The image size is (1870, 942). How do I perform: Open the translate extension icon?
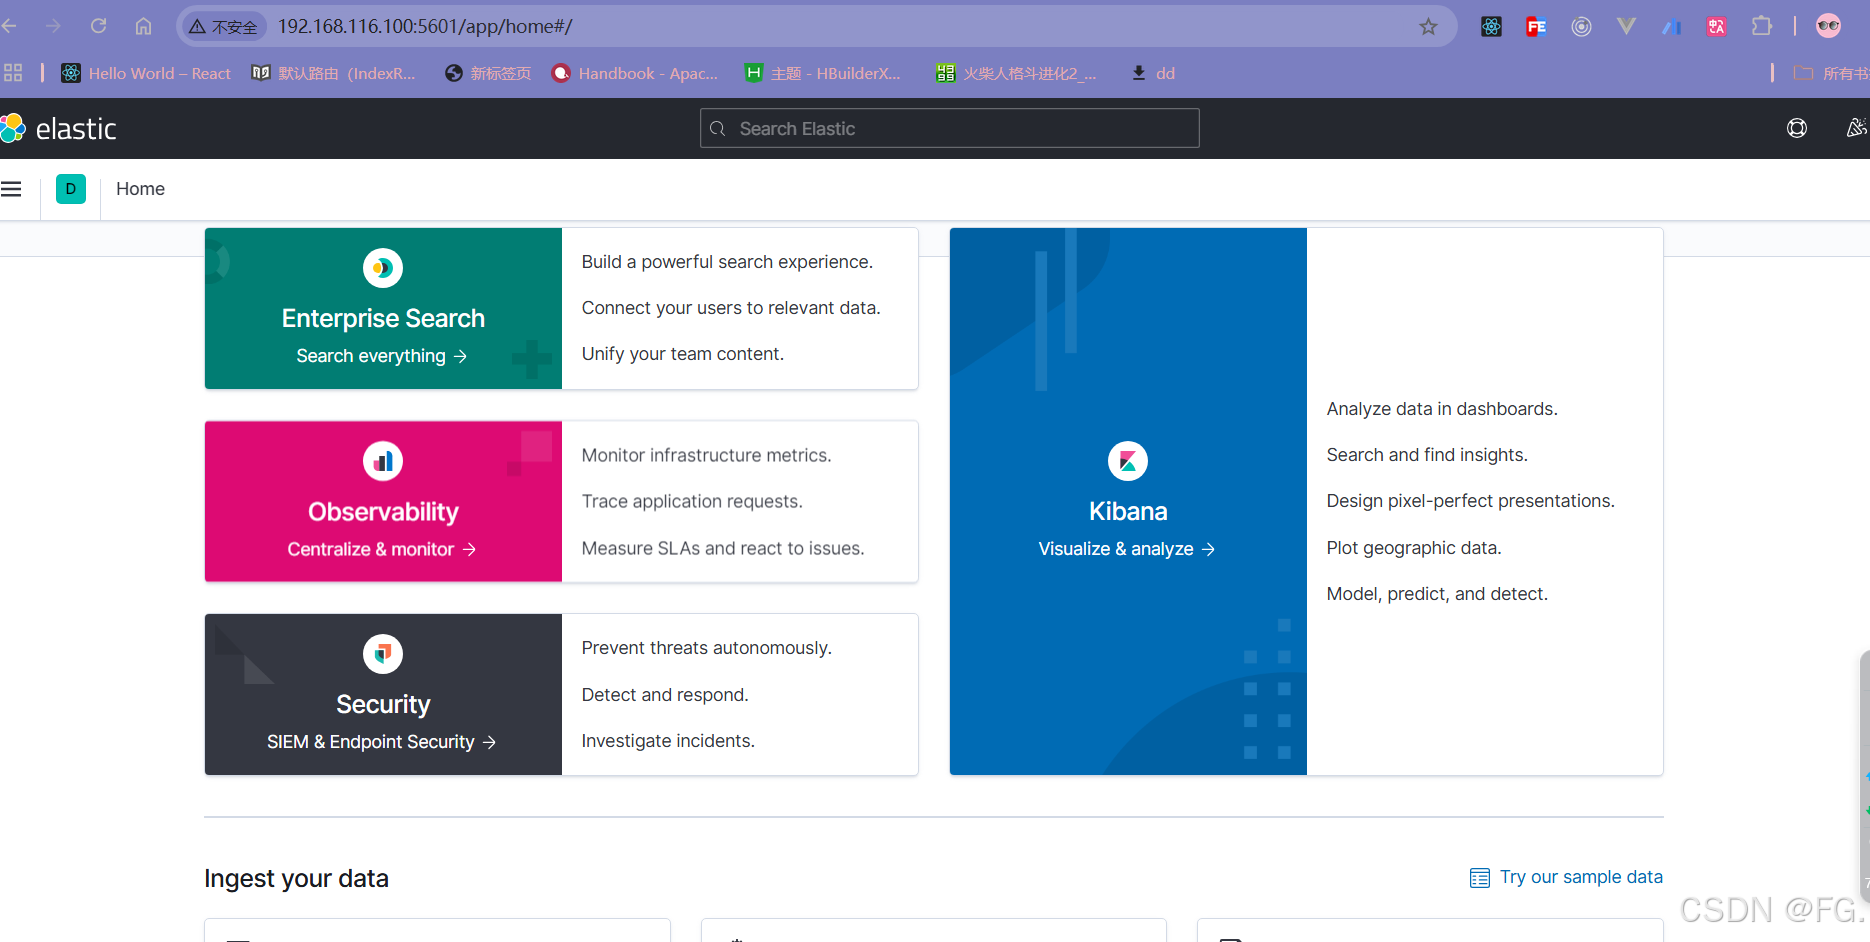pos(1716,26)
